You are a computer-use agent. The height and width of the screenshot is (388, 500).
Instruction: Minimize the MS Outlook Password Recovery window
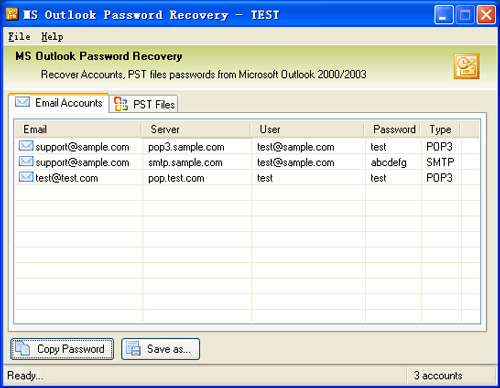pos(444,15)
